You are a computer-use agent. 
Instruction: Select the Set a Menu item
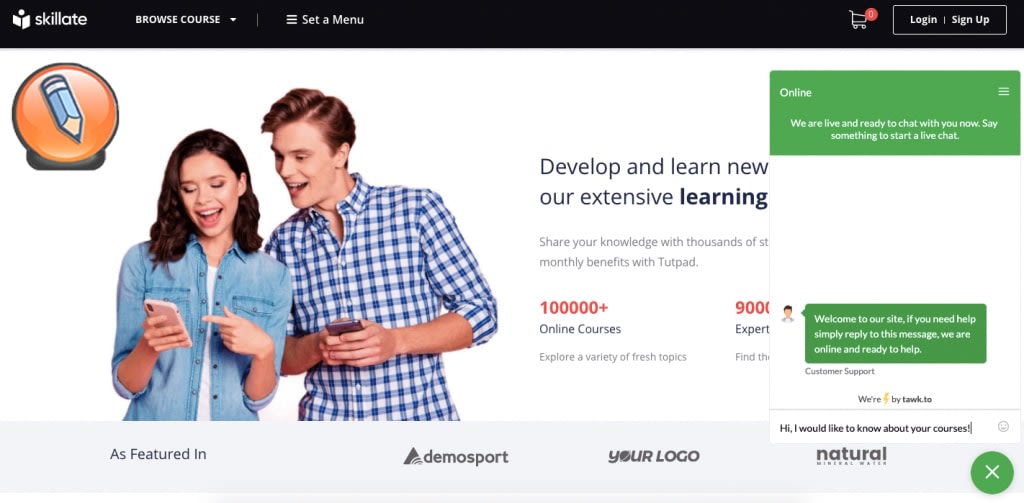(325, 20)
